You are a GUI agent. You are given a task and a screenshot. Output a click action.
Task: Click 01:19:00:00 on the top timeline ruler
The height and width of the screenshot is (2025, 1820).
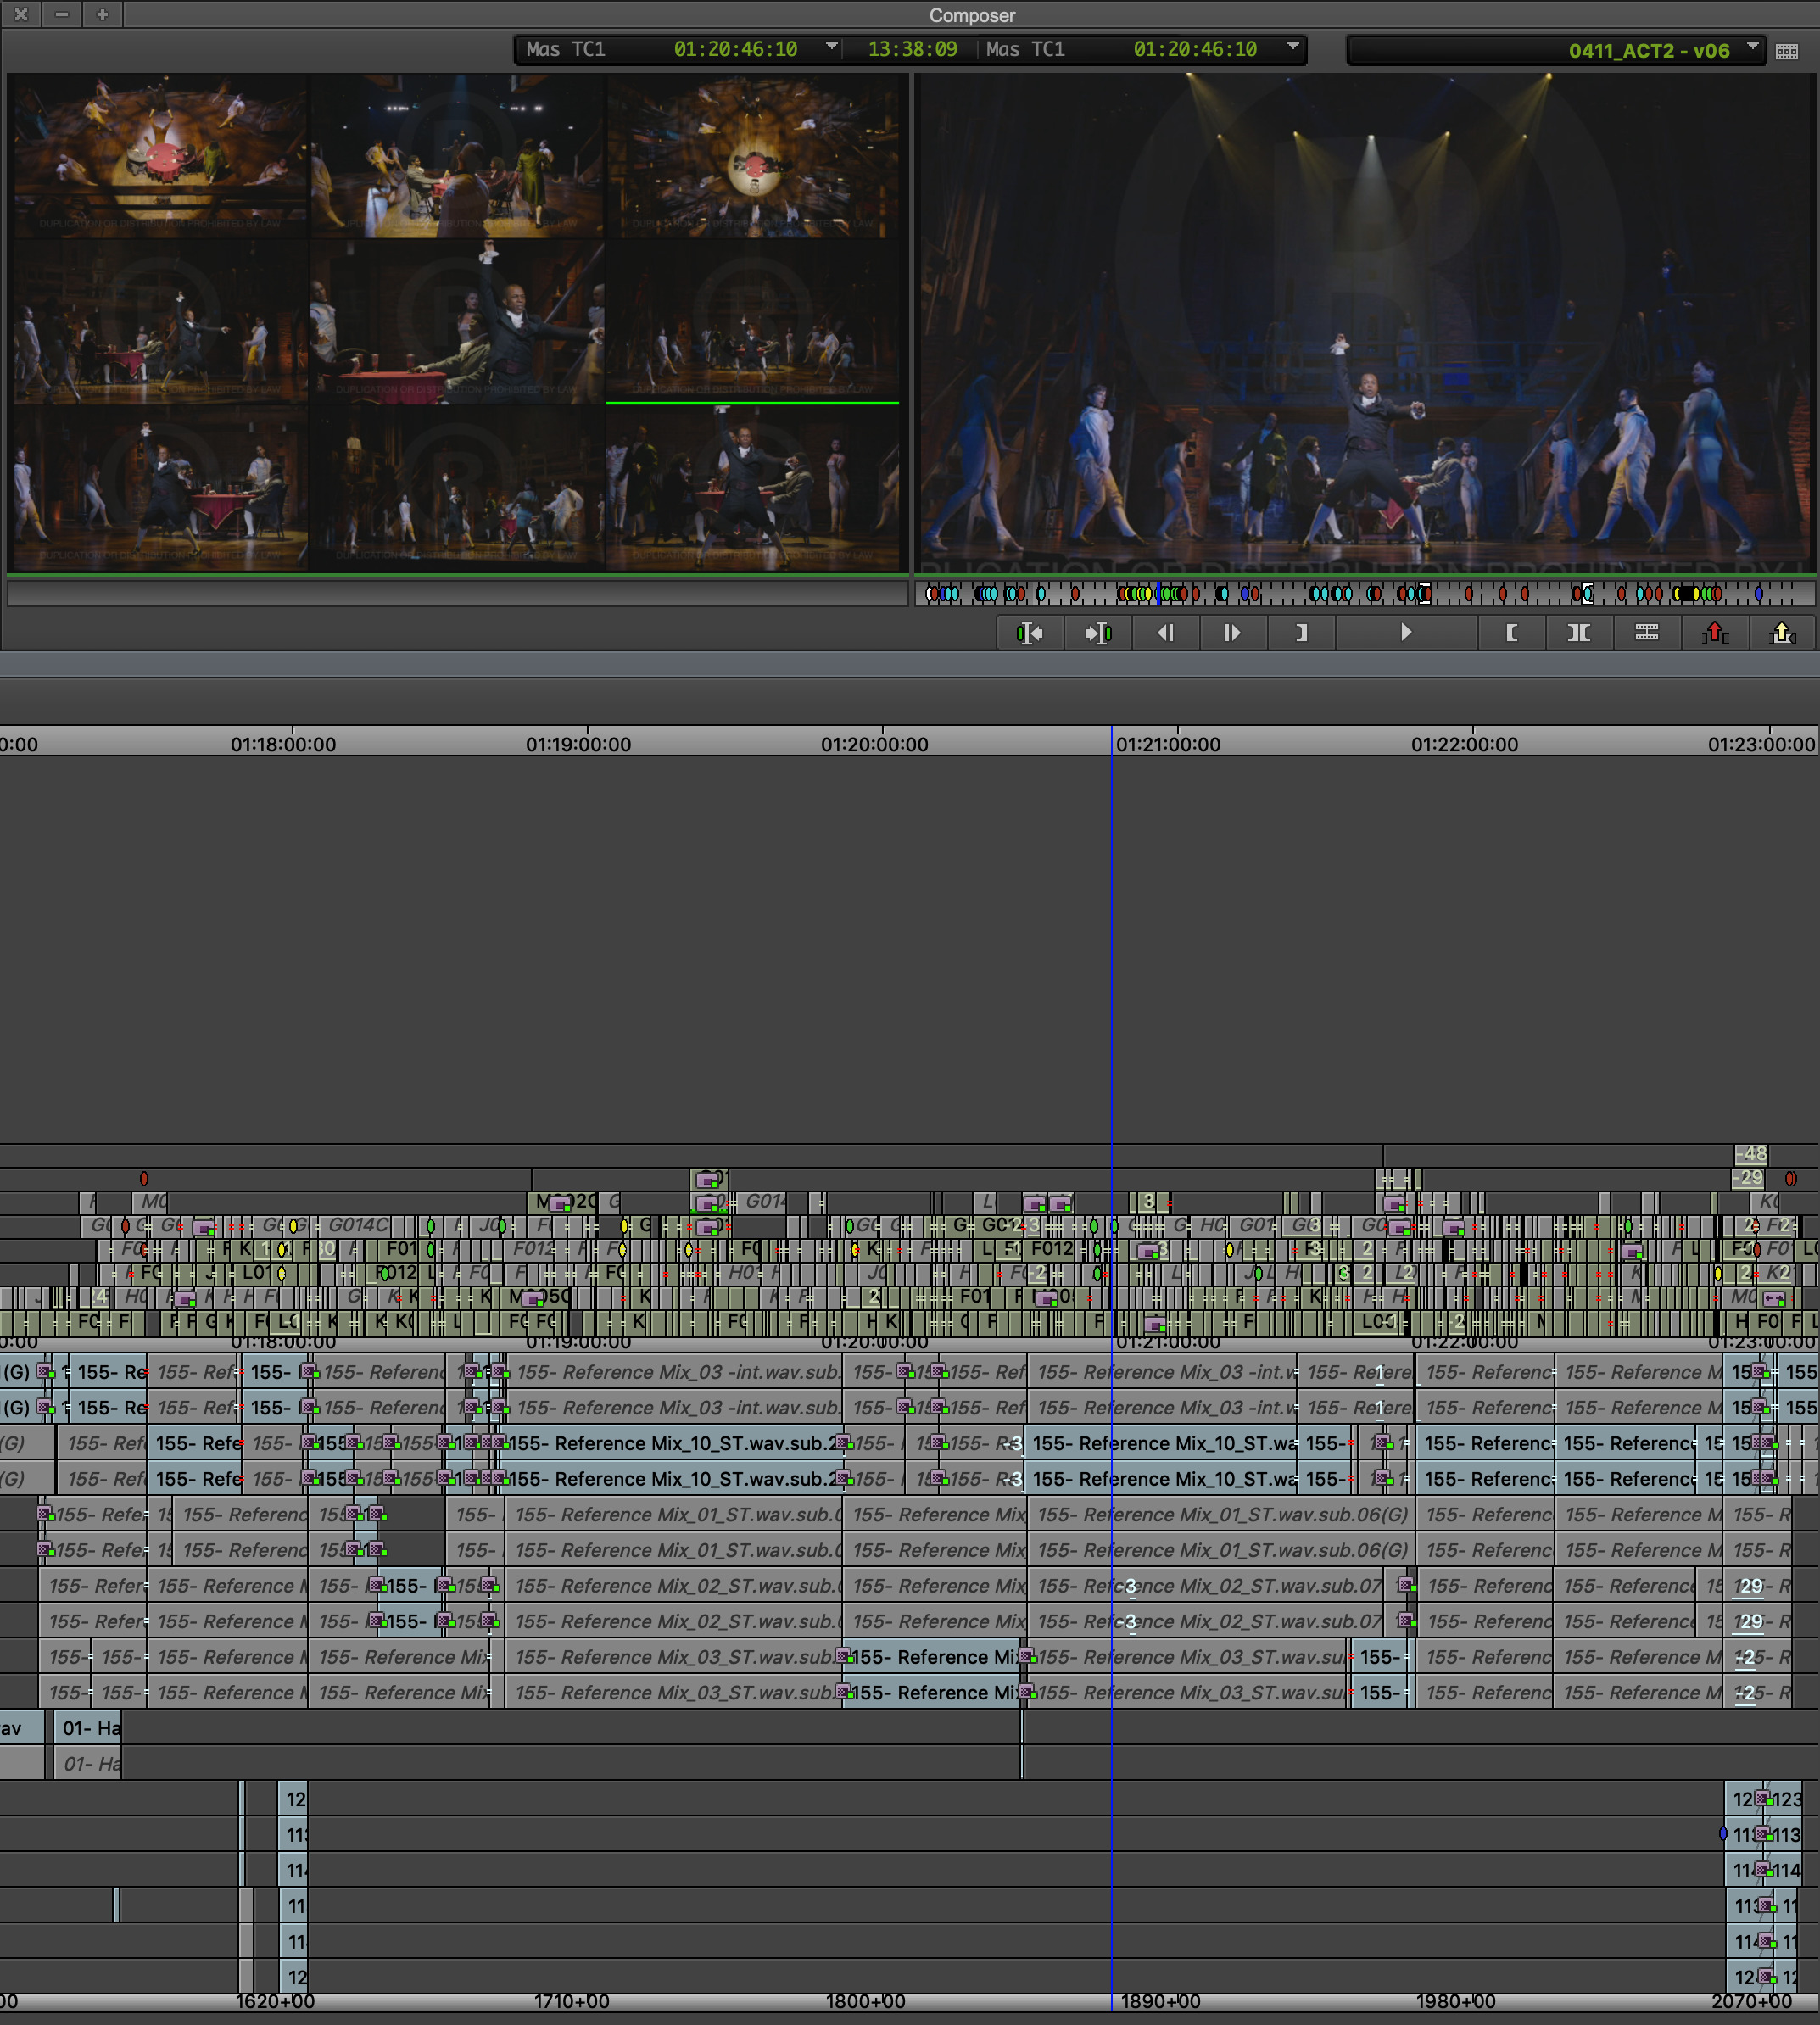(578, 744)
